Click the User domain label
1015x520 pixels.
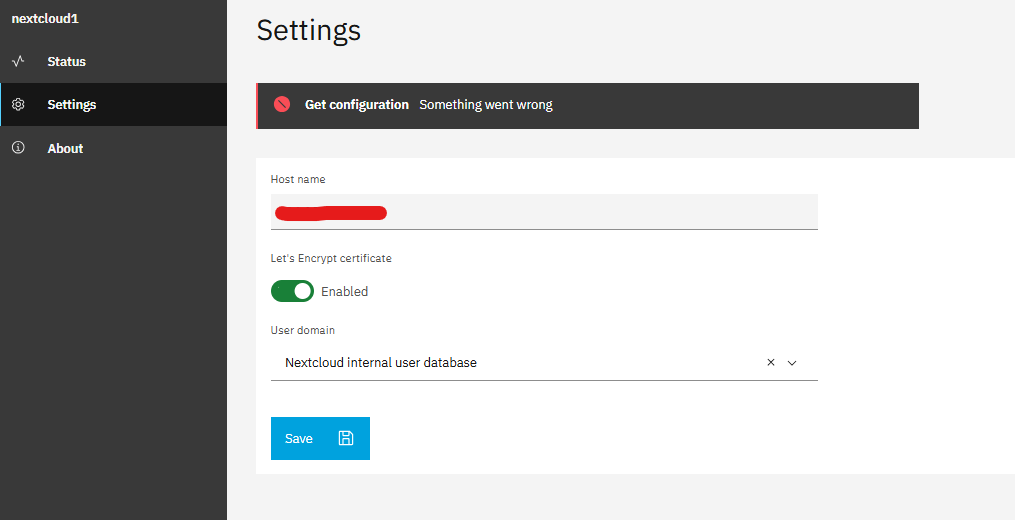pyautogui.click(x=302, y=330)
